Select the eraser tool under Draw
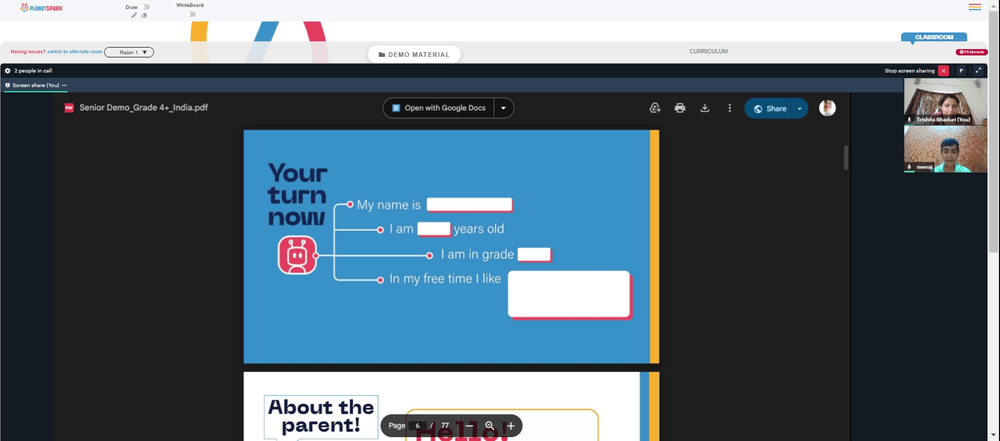 144,15
